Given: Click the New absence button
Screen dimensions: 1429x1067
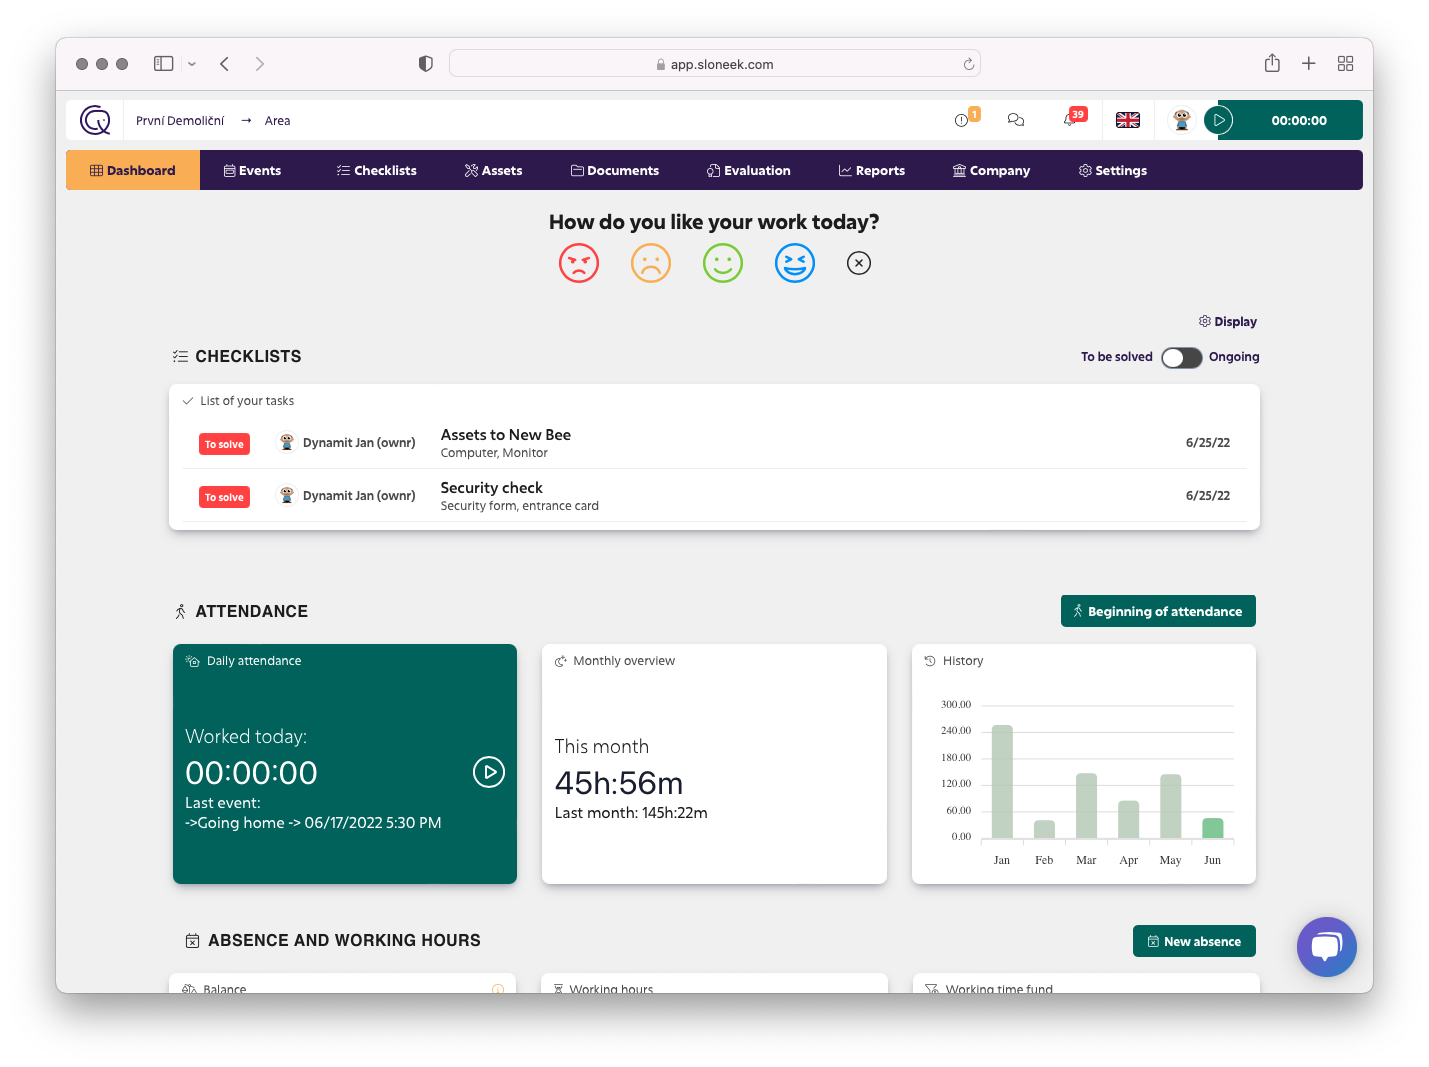Looking at the screenshot, I should coord(1193,941).
